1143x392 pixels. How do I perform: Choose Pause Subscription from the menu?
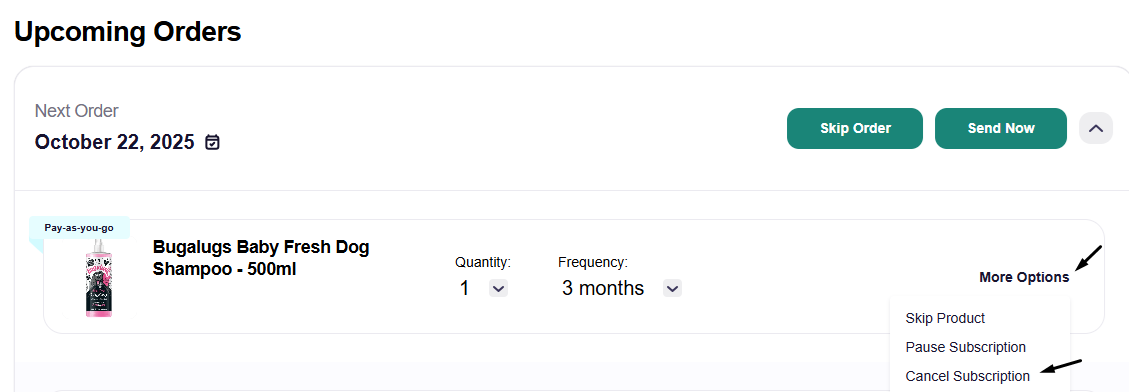click(965, 348)
